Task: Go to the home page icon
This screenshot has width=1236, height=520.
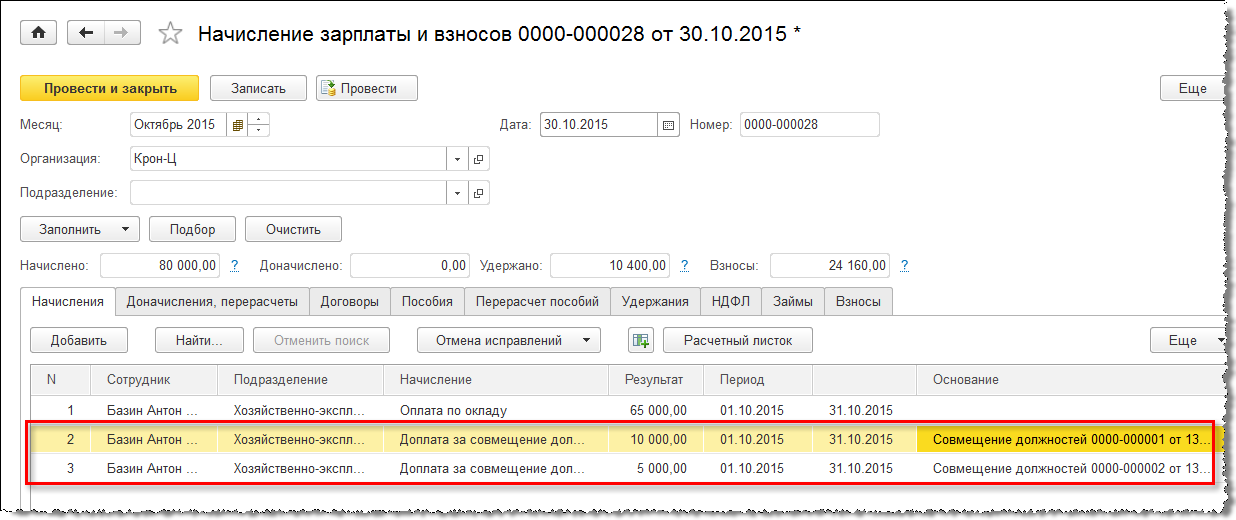Action: coord(39,33)
